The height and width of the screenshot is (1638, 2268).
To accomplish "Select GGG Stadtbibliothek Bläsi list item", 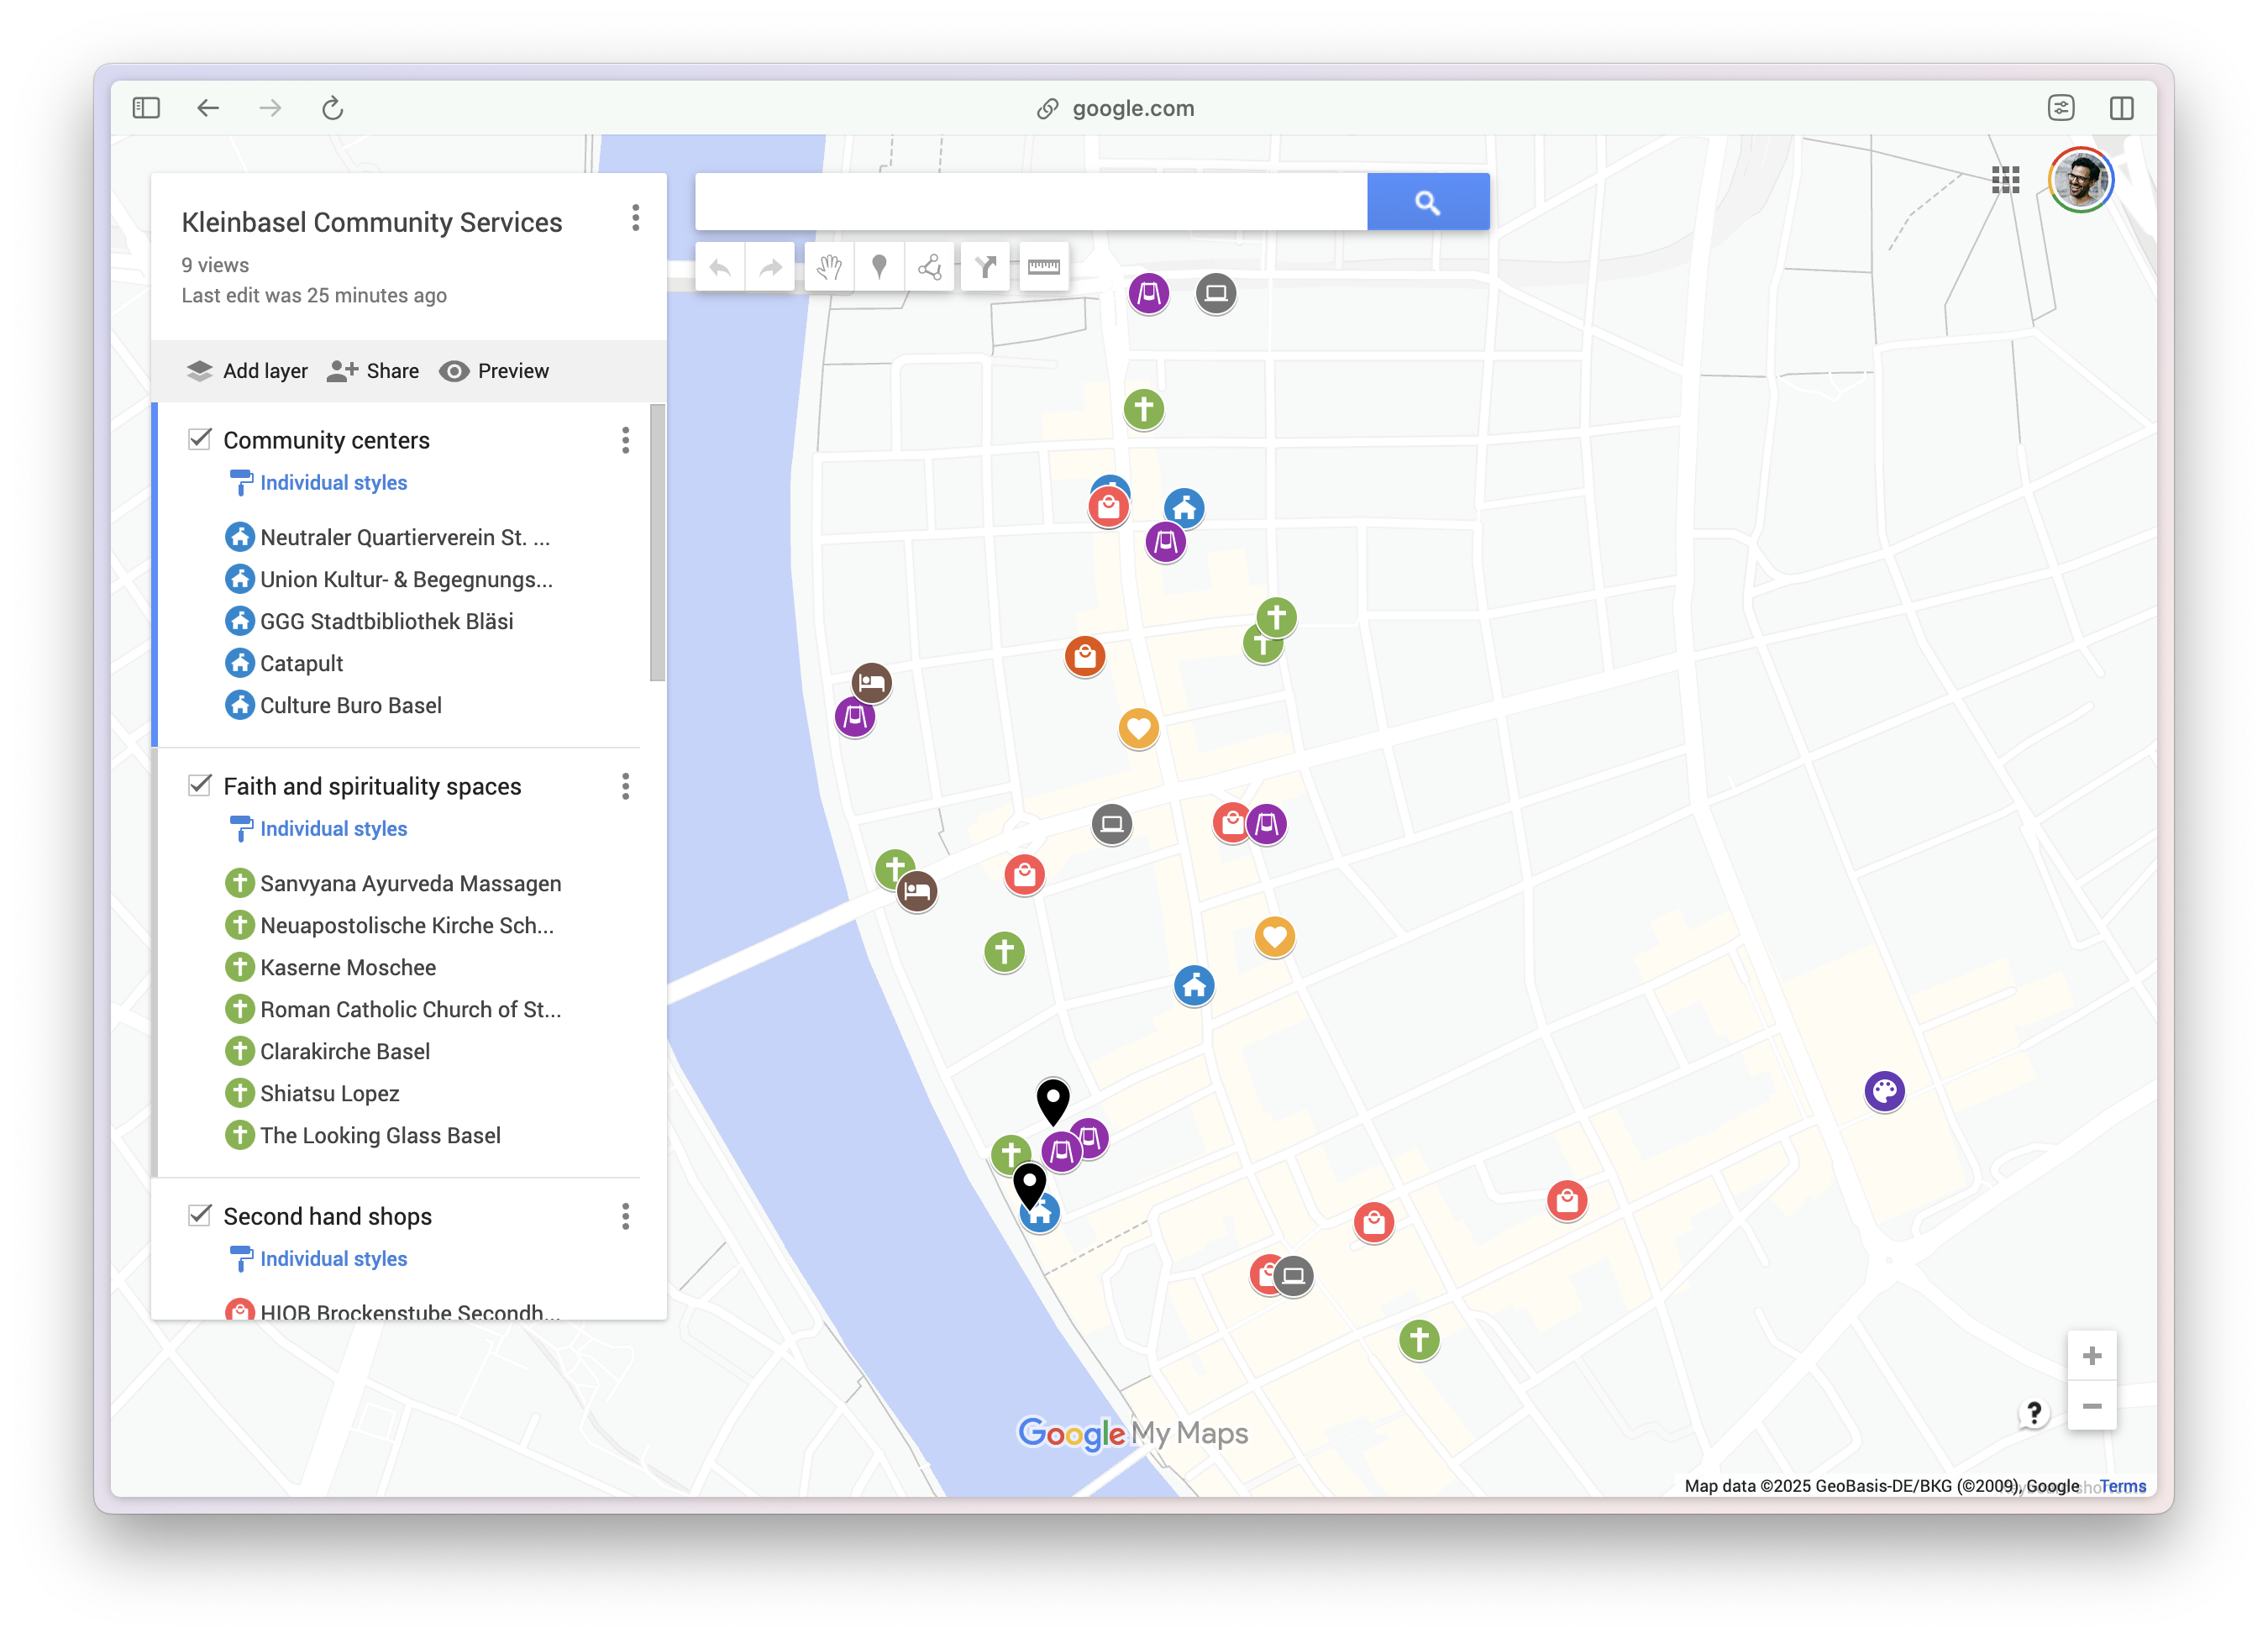I will tap(386, 621).
